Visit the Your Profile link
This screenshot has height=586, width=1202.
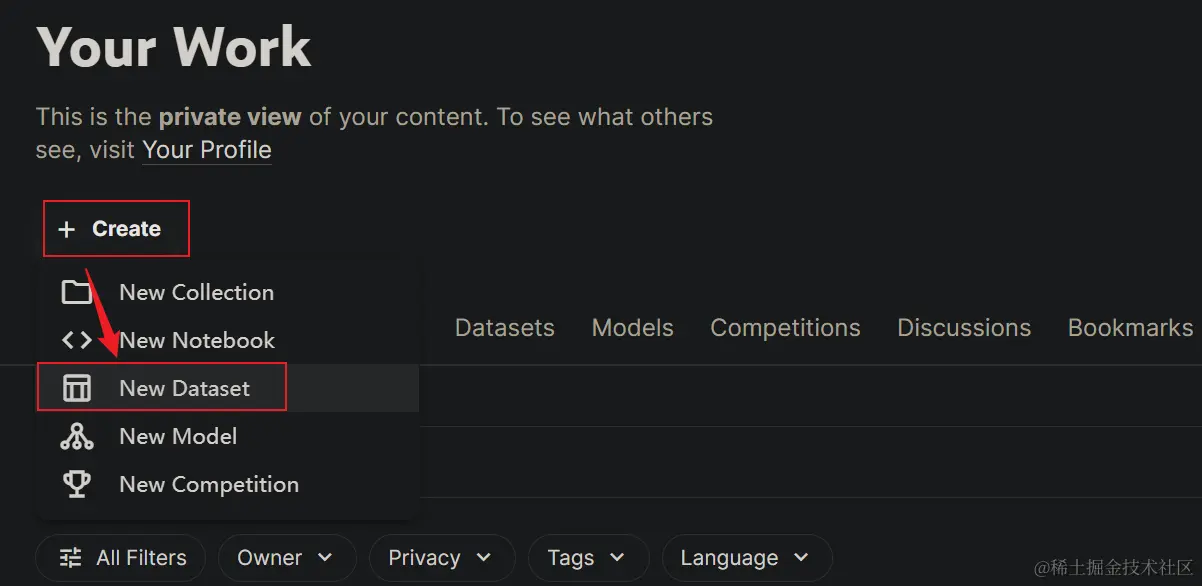pos(207,150)
